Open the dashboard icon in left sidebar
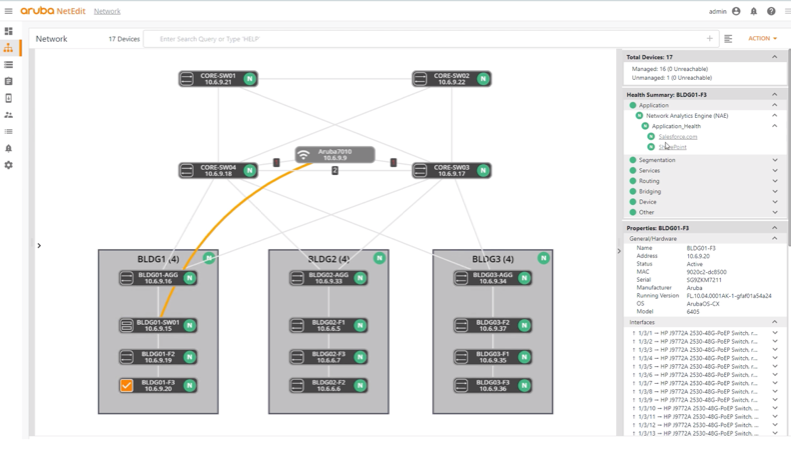 click(x=9, y=31)
